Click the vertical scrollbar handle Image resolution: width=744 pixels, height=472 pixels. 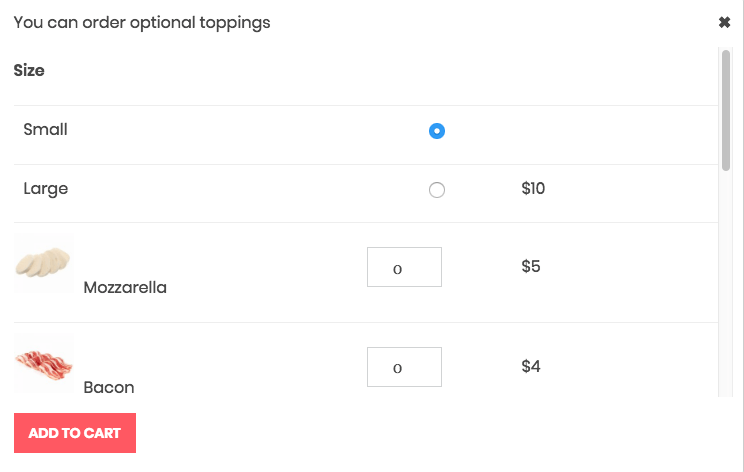[x=726, y=110]
